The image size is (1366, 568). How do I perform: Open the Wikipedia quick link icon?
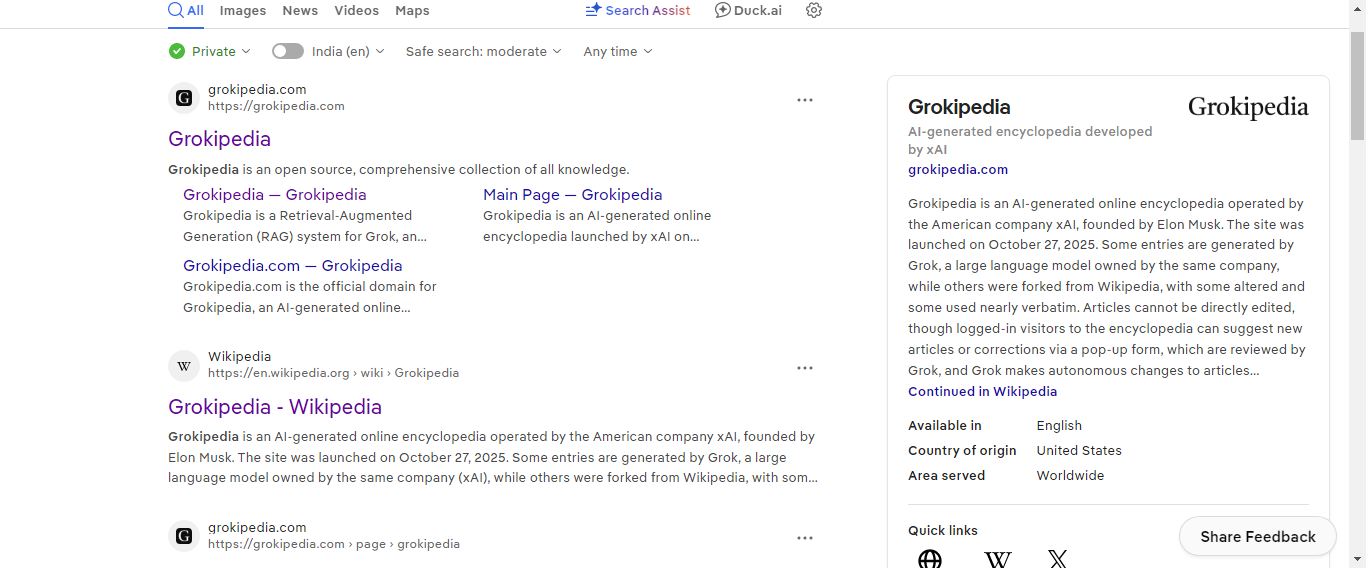click(x=997, y=559)
